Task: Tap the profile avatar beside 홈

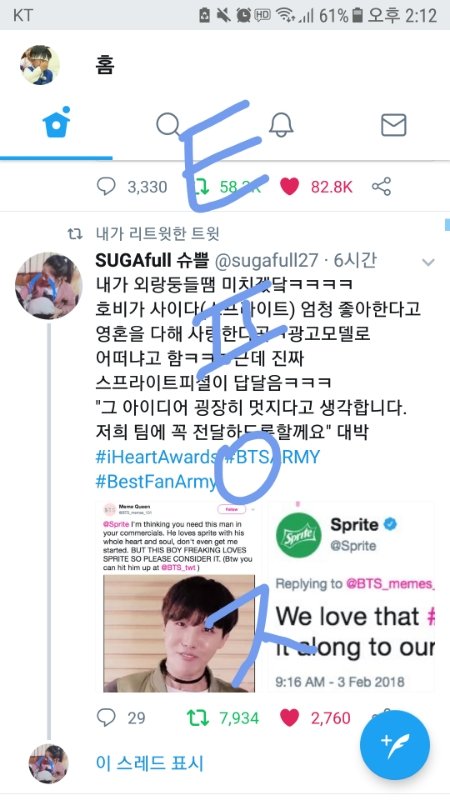Action: click(40, 65)
